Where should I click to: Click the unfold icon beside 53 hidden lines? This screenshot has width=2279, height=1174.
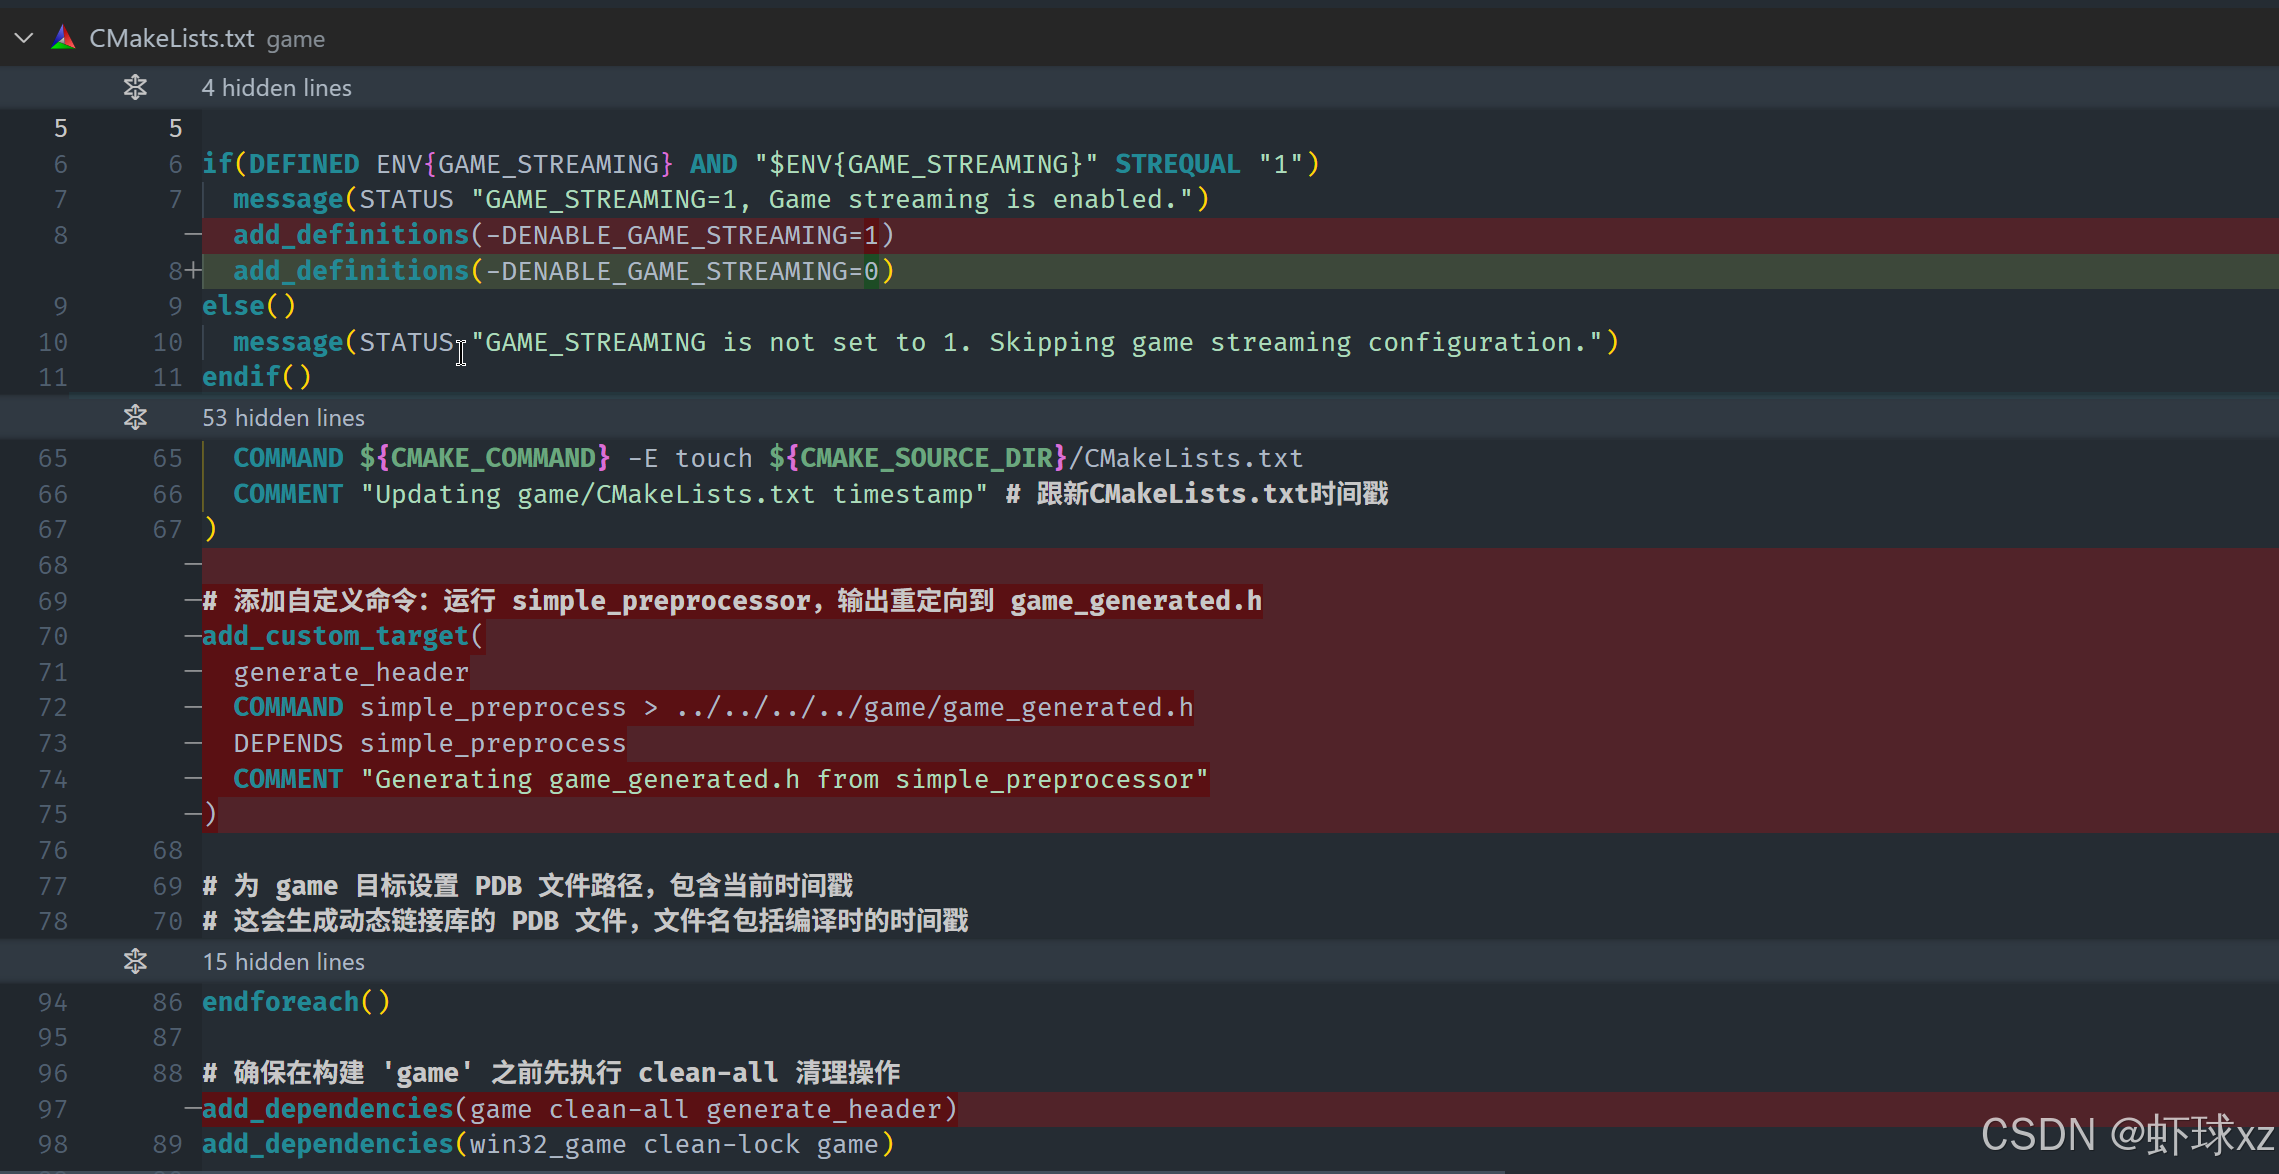(135, 417)
